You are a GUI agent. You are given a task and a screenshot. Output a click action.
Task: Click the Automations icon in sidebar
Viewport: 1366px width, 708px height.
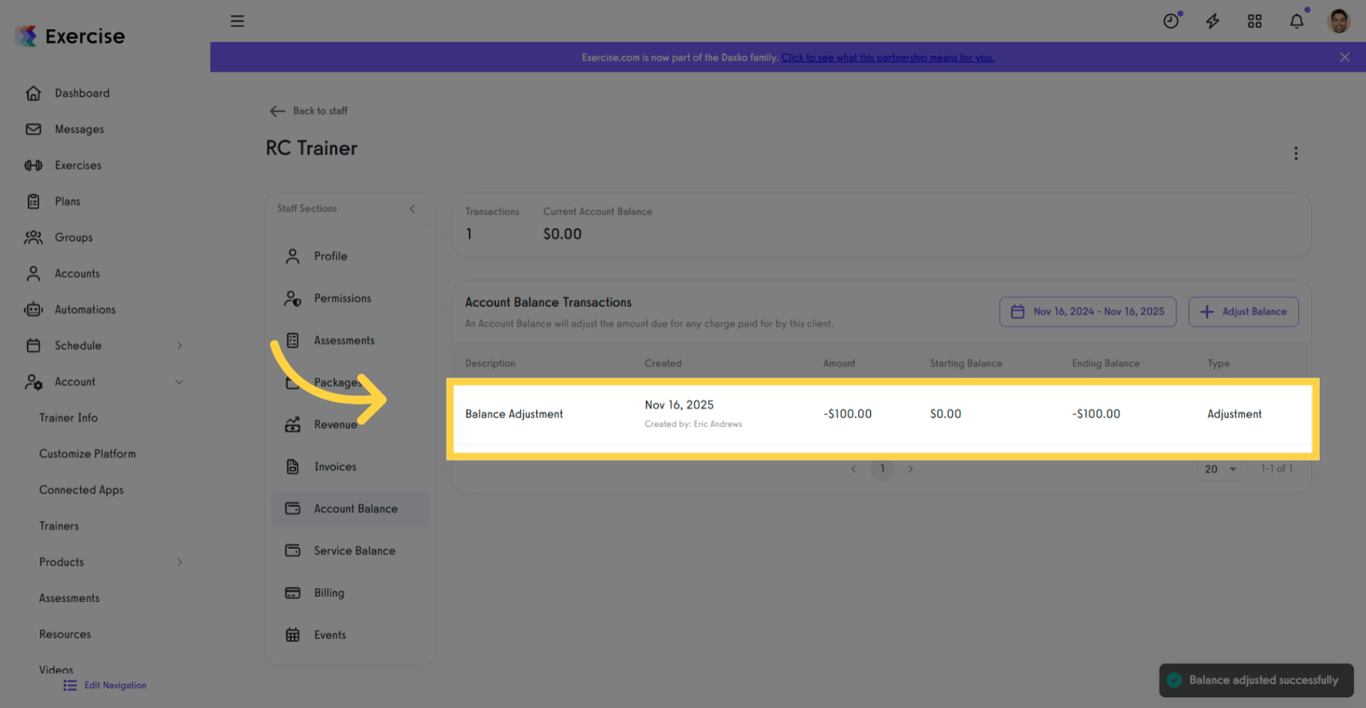pyautogui.click(x=33, y=309)
